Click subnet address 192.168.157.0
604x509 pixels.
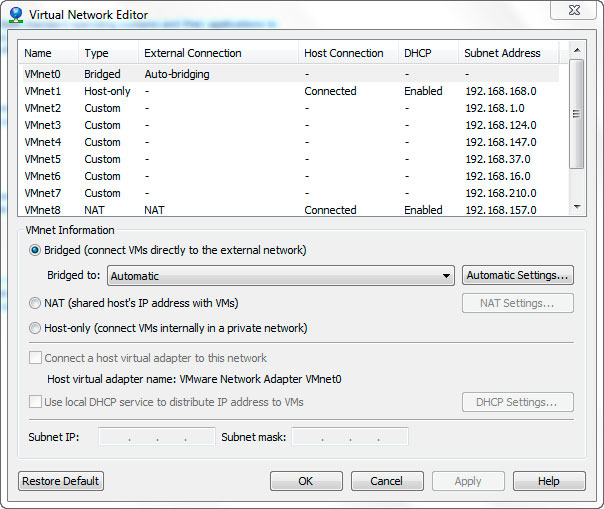pyautogui.click(x=501, y=210)
